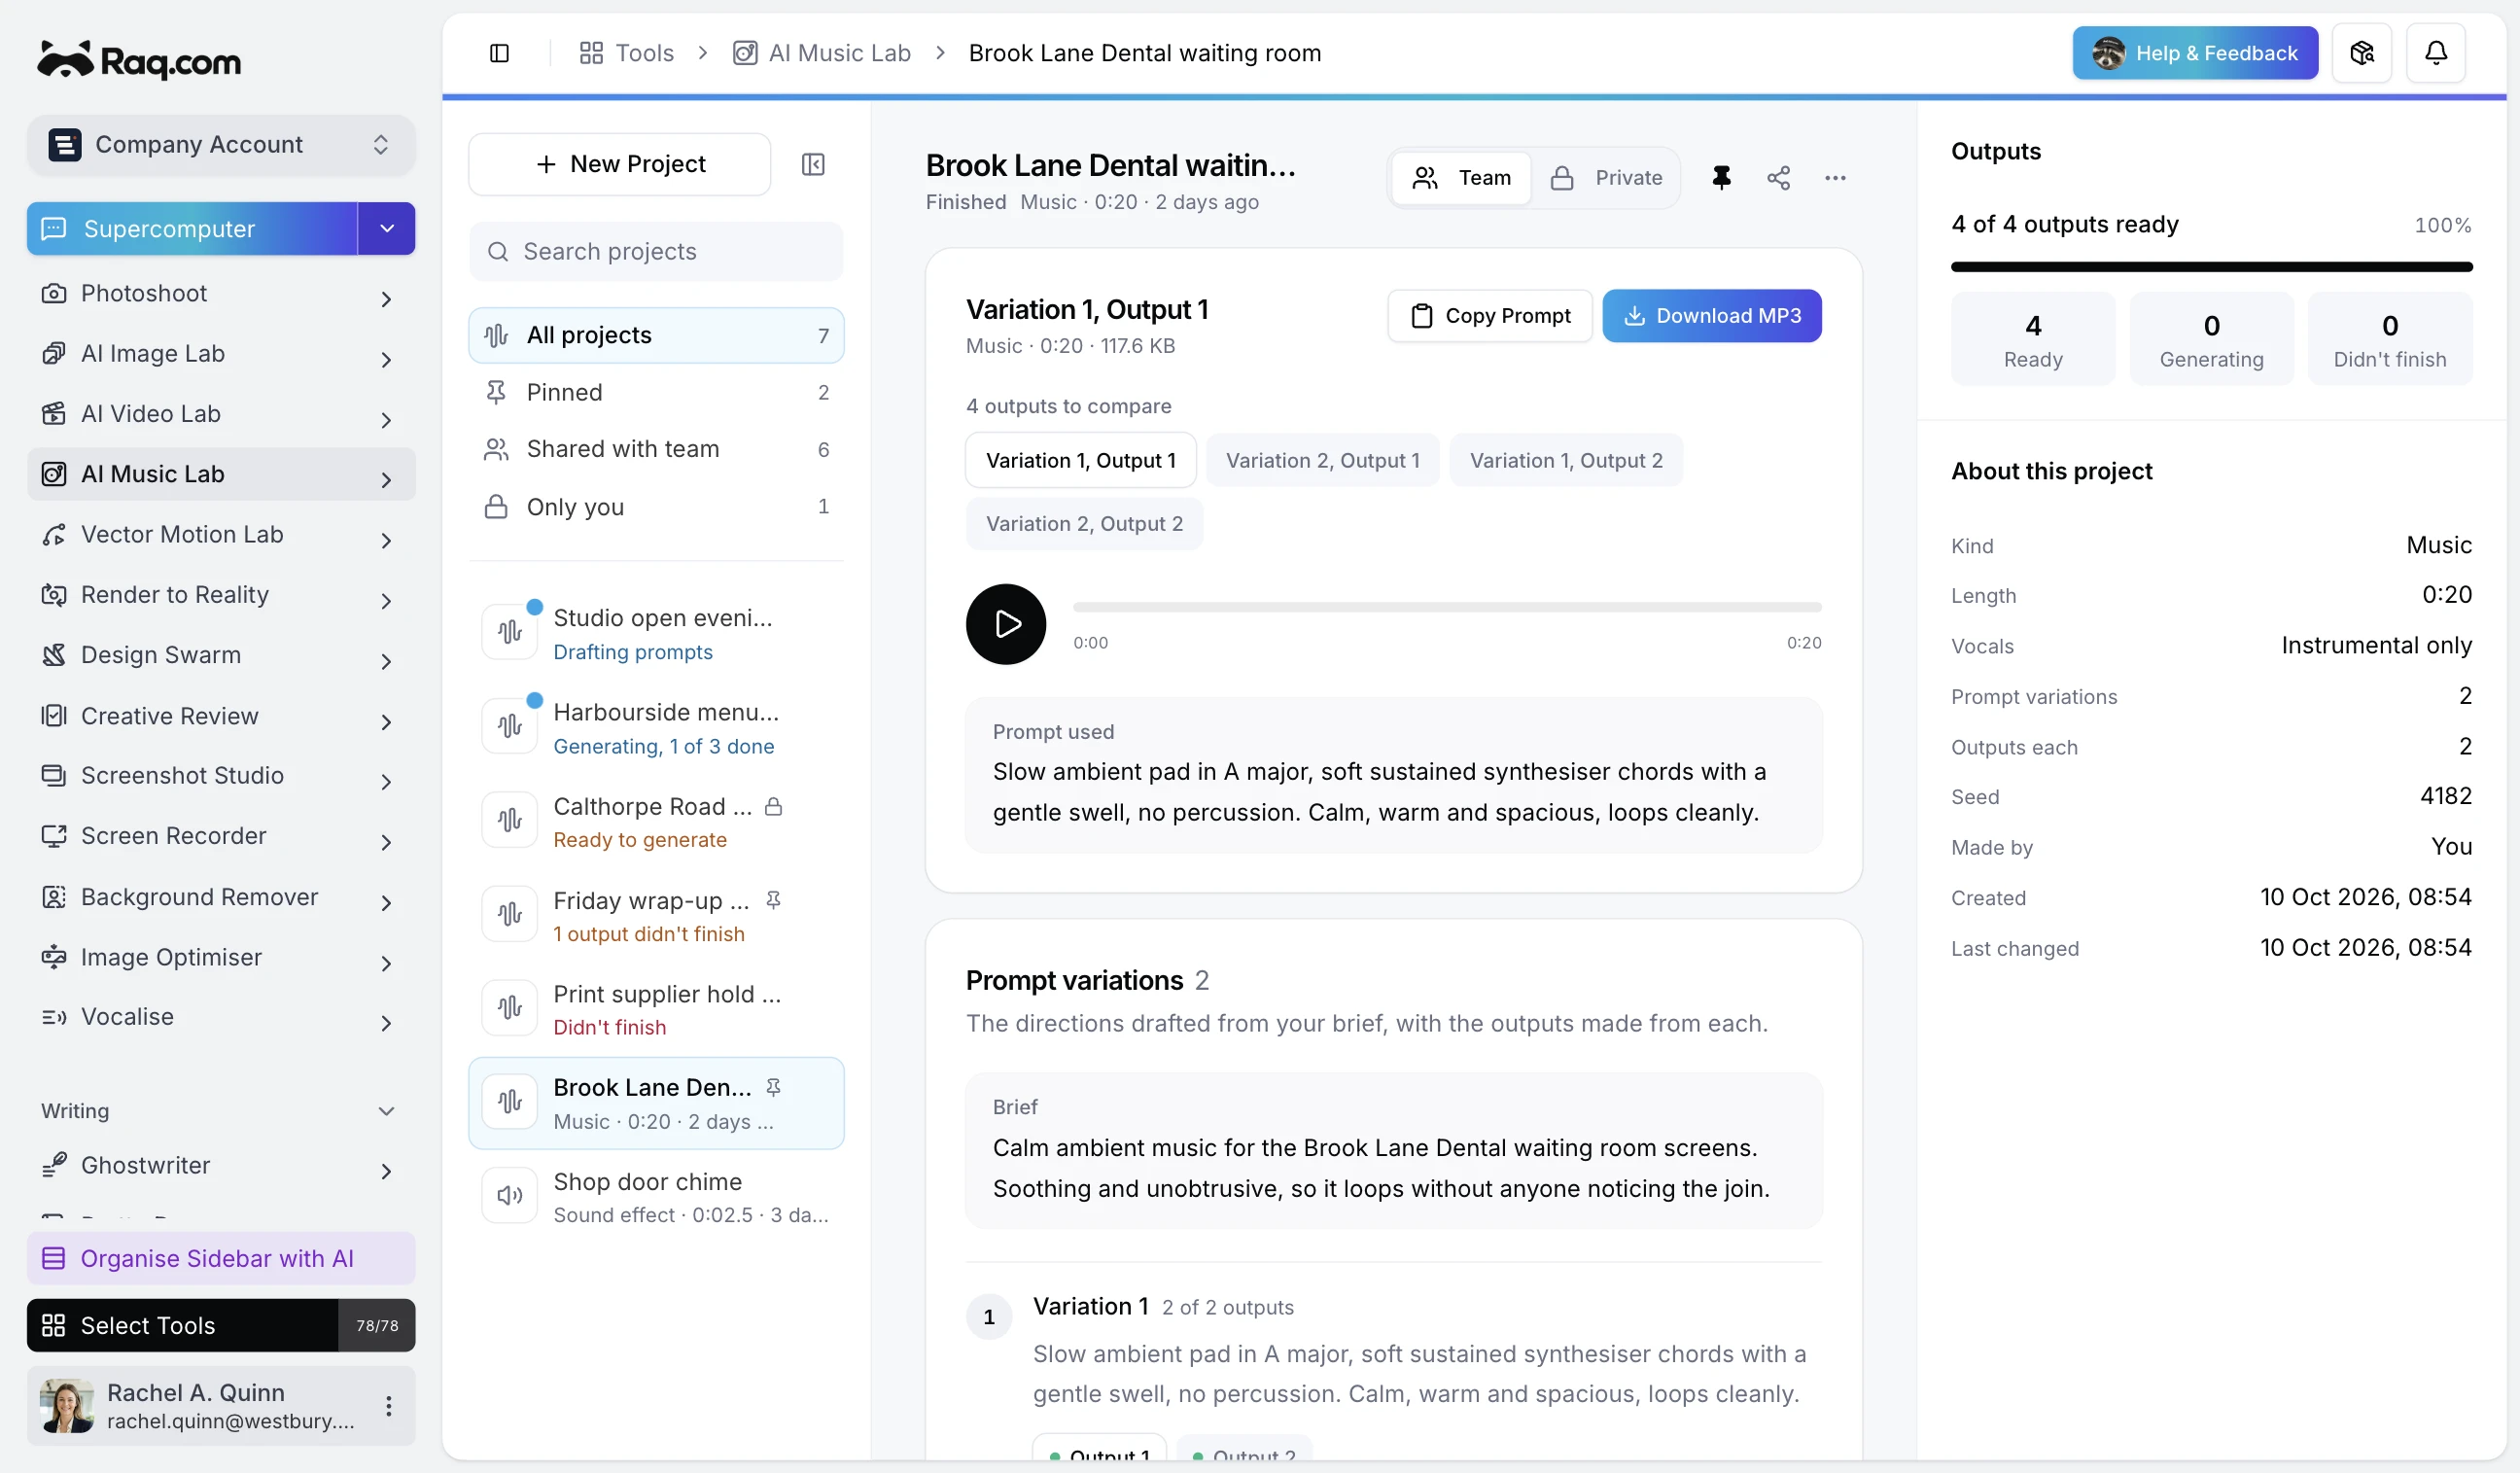Create a New Project
This screenshot has height=1473, width=2520.
point(619,164)
